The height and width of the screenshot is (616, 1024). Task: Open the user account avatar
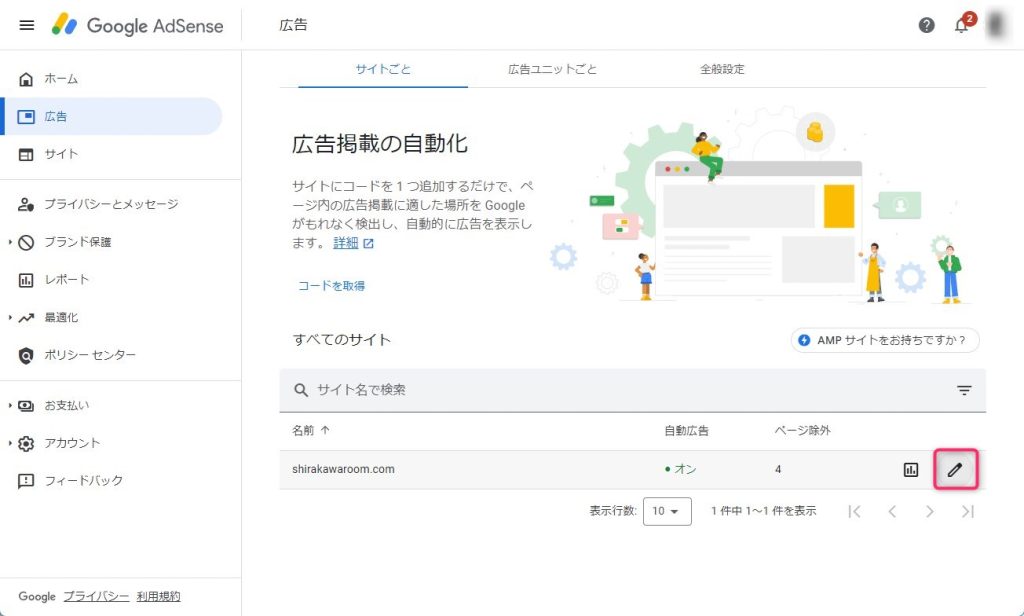[998, 25]
